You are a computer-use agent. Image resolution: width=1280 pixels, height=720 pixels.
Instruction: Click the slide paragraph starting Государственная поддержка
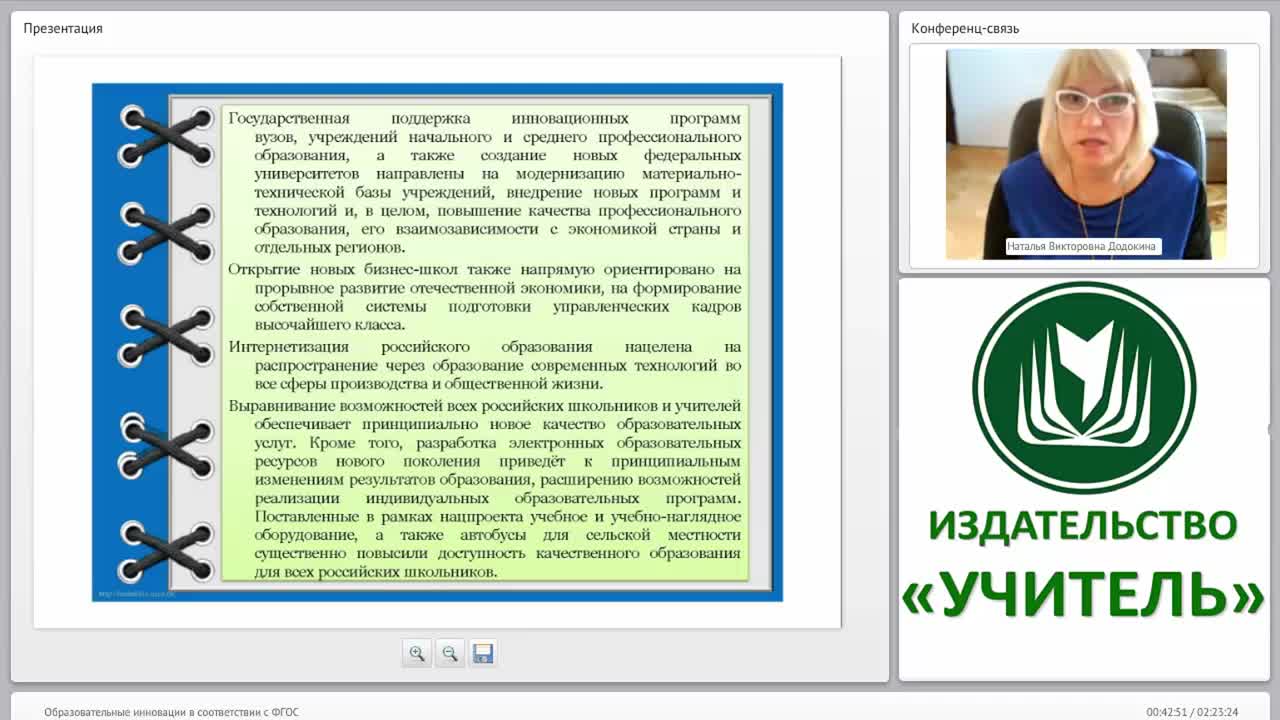pos(485,182)
